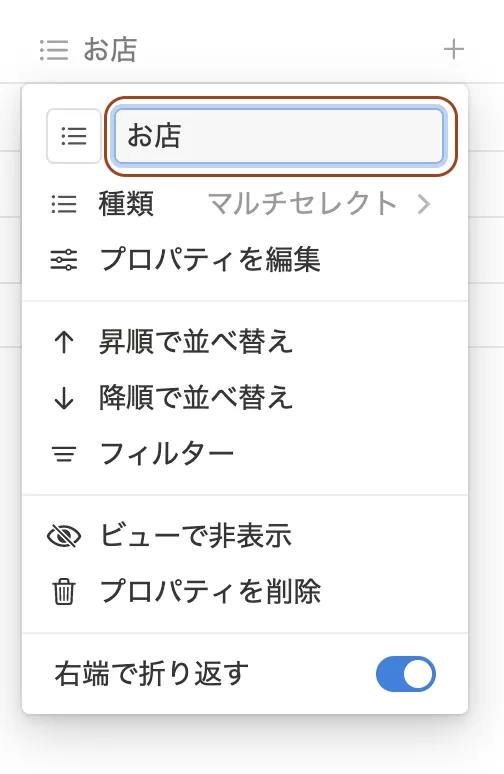Click the trash can icon

click(x=64, y=592)
